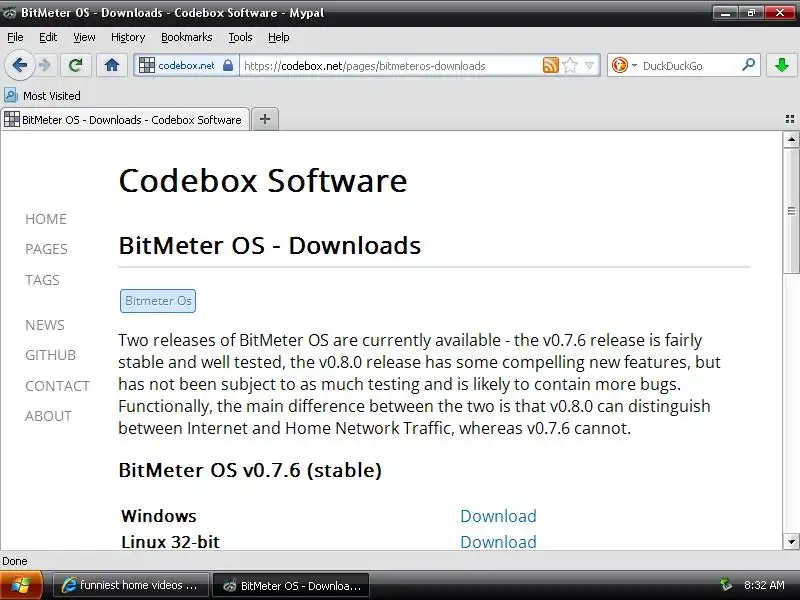This screenshot has width=800, height=600.
Task: Click the Download link for Windows
Action: tap(498, 516)
